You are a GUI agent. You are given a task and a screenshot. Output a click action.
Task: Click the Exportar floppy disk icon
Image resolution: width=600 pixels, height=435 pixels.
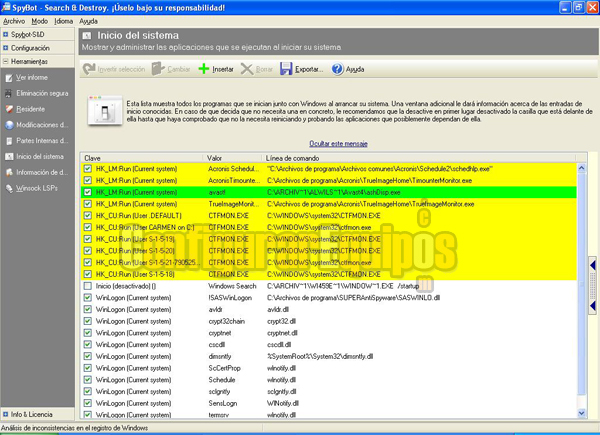coord(286,69)
